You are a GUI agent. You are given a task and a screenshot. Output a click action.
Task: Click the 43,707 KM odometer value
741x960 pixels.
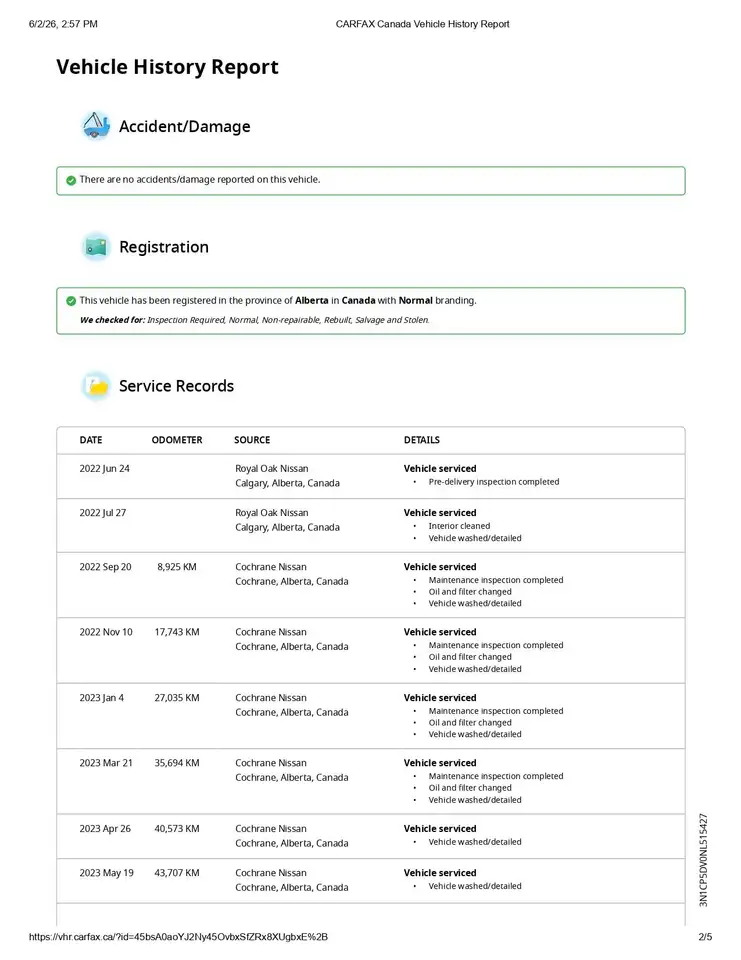click(x=177, y=872)
